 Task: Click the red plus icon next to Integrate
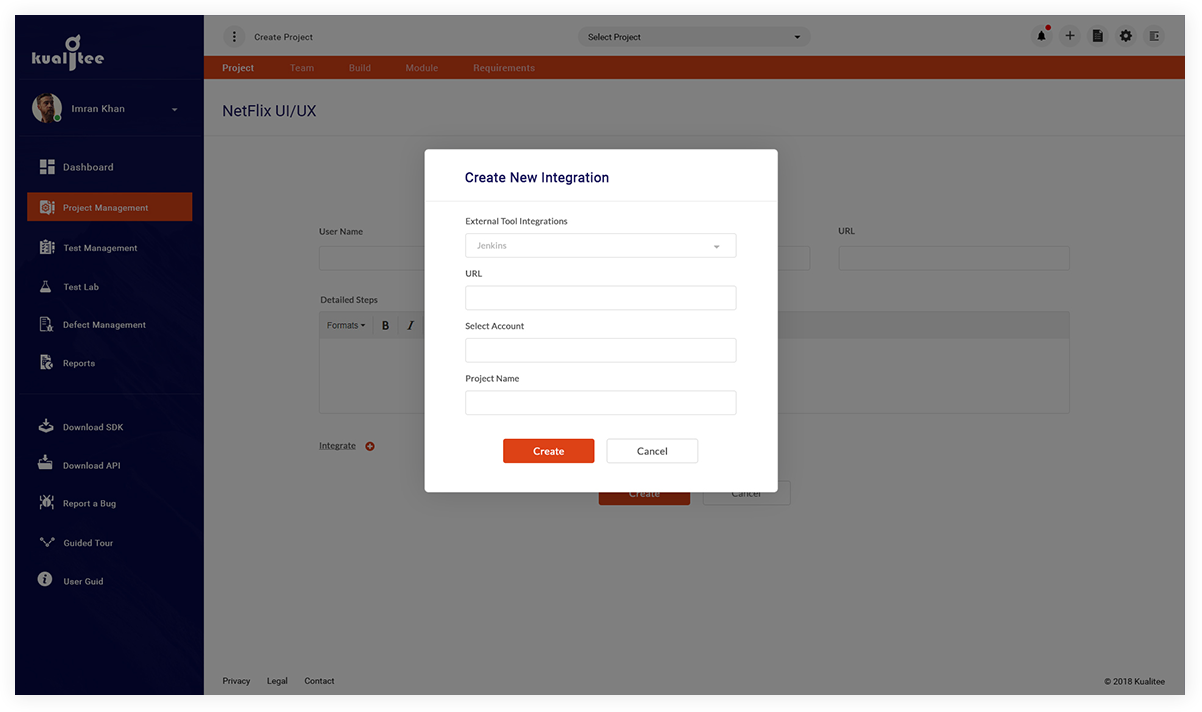pos(370,446)
